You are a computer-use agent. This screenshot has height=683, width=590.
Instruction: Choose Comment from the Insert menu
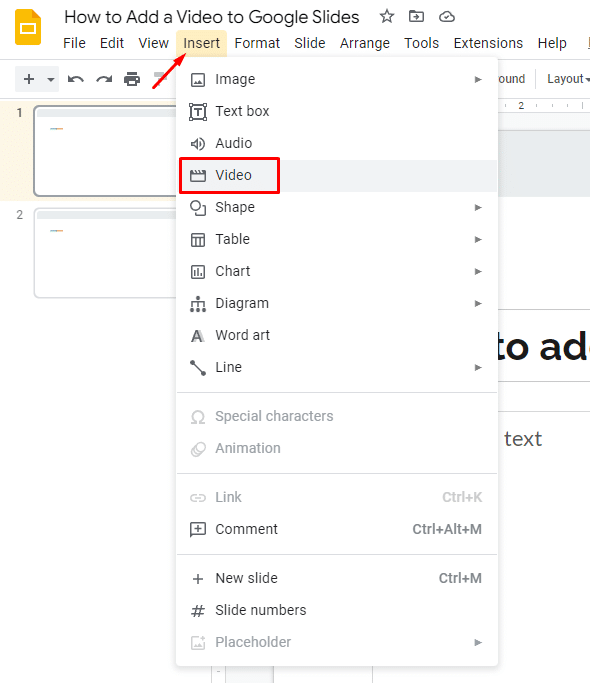click(x=336, y=529)
